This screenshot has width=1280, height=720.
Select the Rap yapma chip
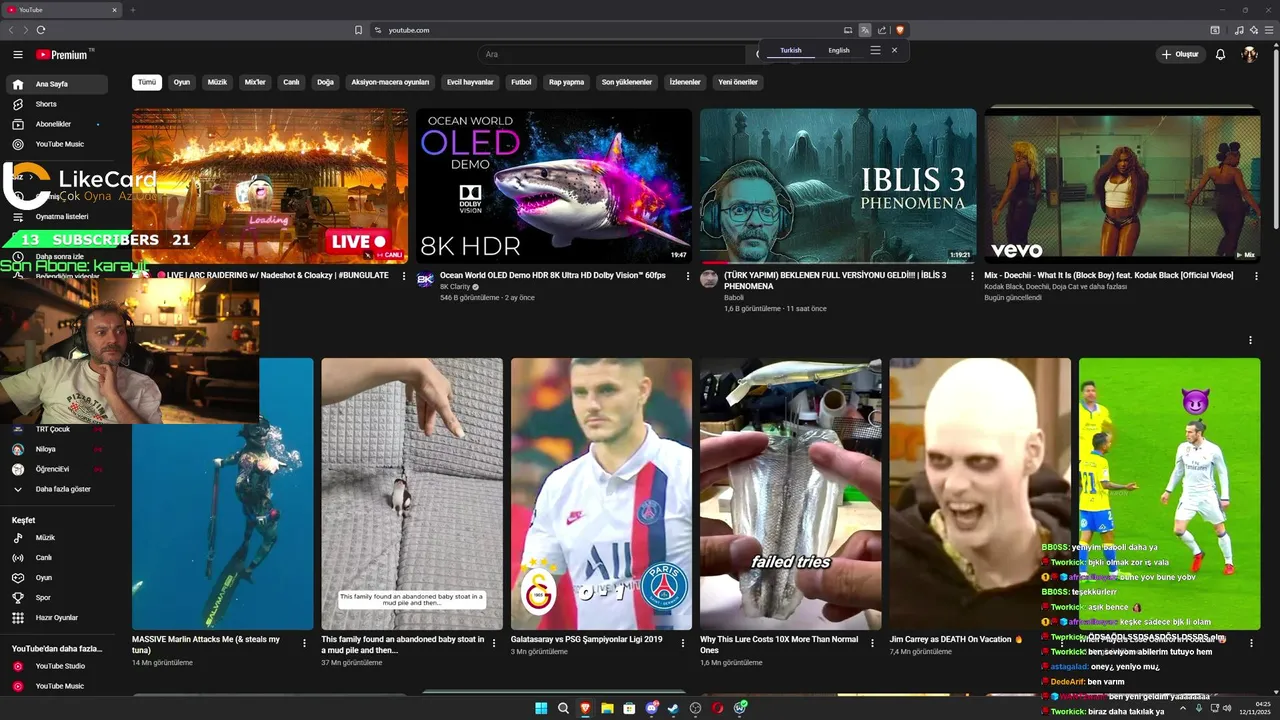pos(566,82)
